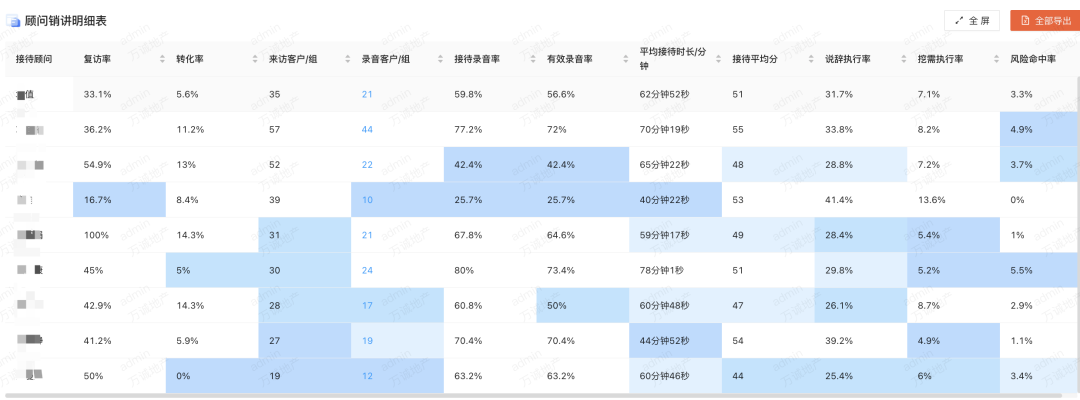This screenshot has height=400, width=1080.
Task: Open the 录音客户 link showing 10
Action: click(x=367, y=200)
